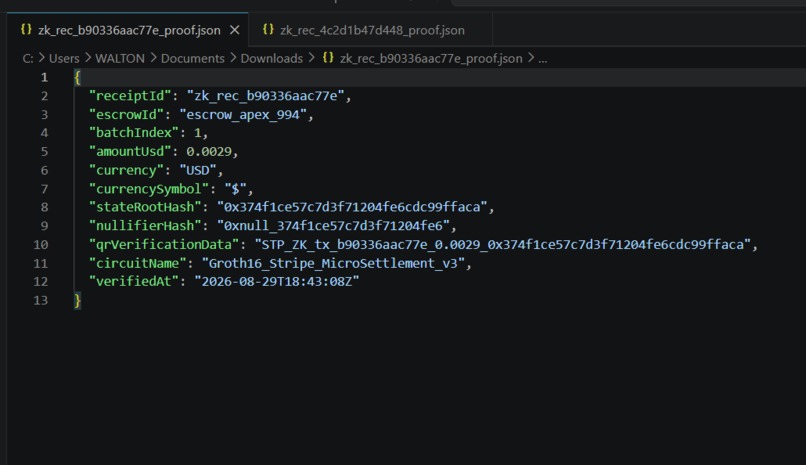Click the "verifiedAt" key
The height and width of the screenshot is (465, 806).
coord(133,282)
